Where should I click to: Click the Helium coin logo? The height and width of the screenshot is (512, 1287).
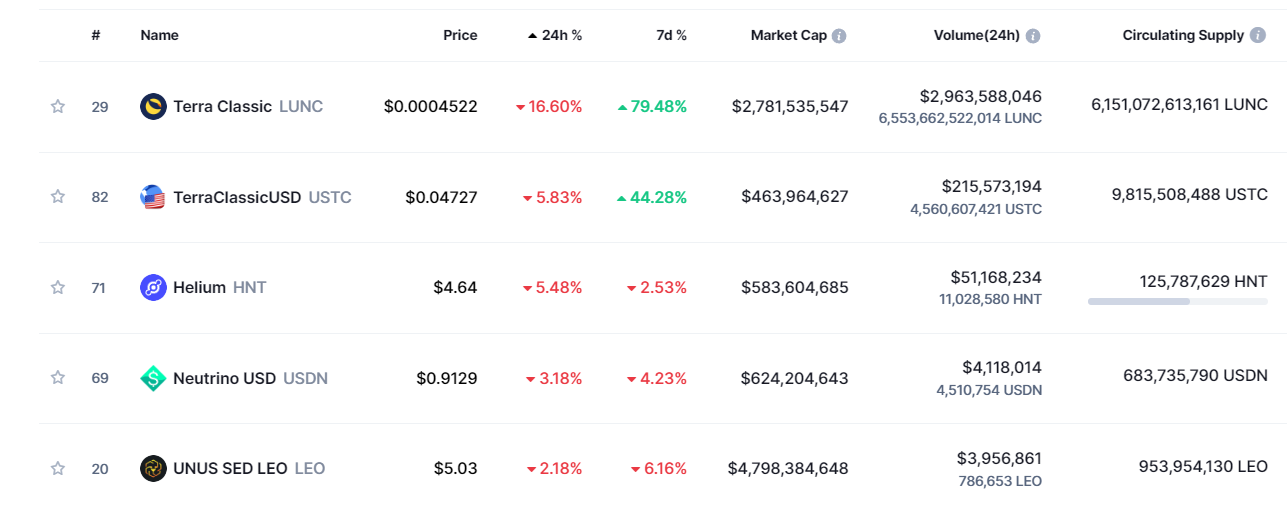pyautogui.click(x=153, y=288)
